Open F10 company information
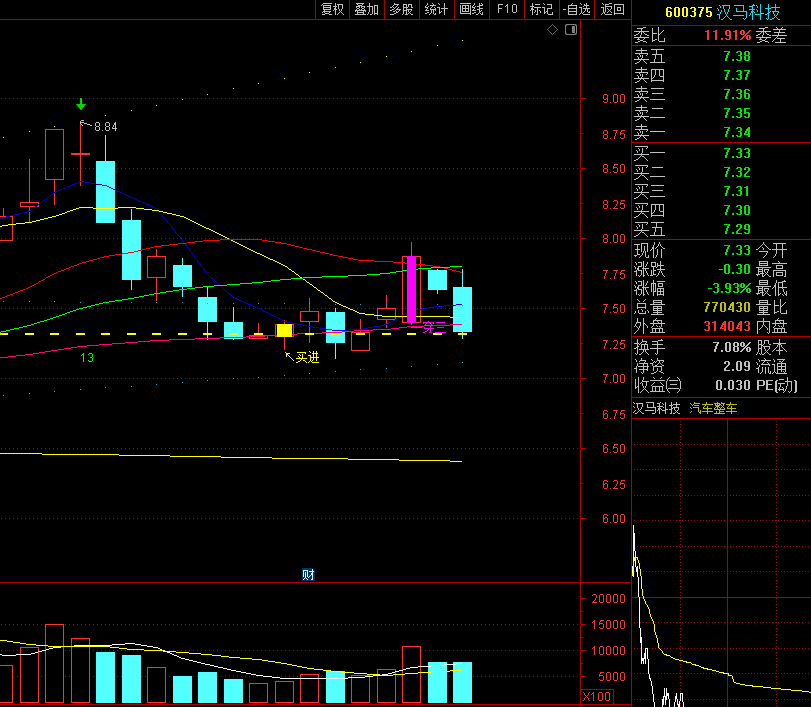Viewport: 811px width, 707px height. pos(507,9)
